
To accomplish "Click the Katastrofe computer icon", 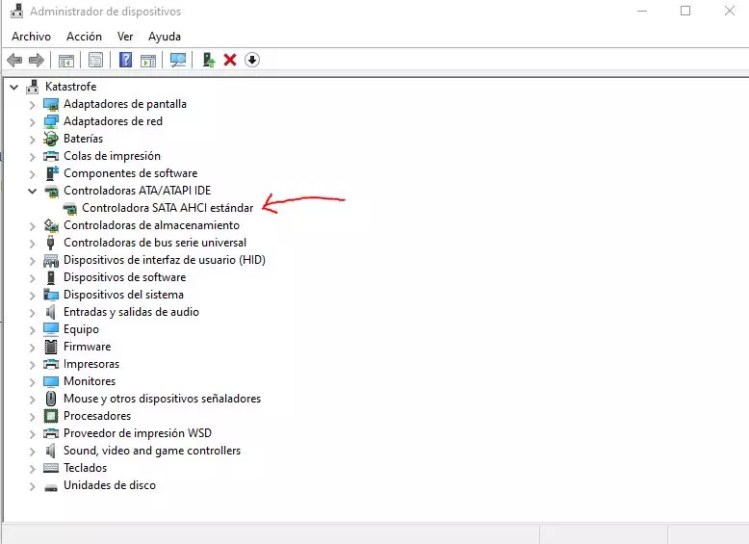I will point(32,86).
